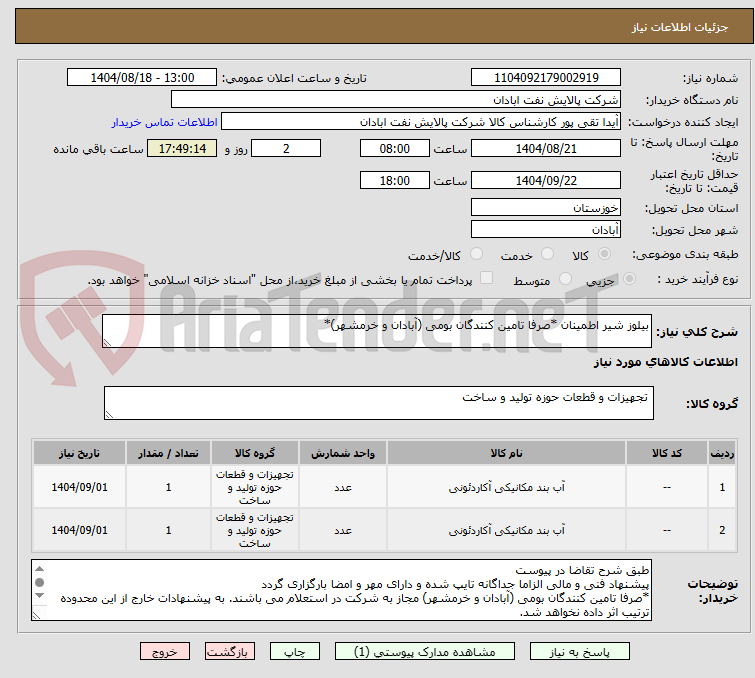Click the announcement date field 1404/08/18 - 13:00
755x678 pixels.
pos(142,78)
